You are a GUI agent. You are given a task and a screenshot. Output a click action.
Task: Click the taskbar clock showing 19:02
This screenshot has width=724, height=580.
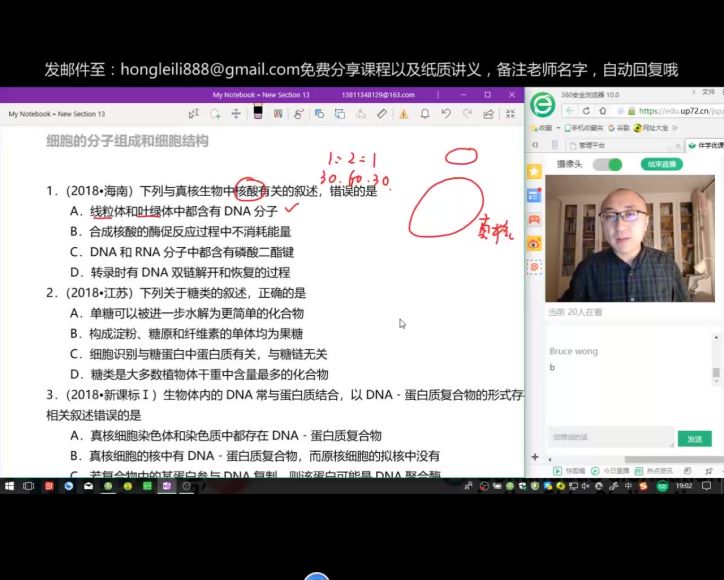point(684,486)
